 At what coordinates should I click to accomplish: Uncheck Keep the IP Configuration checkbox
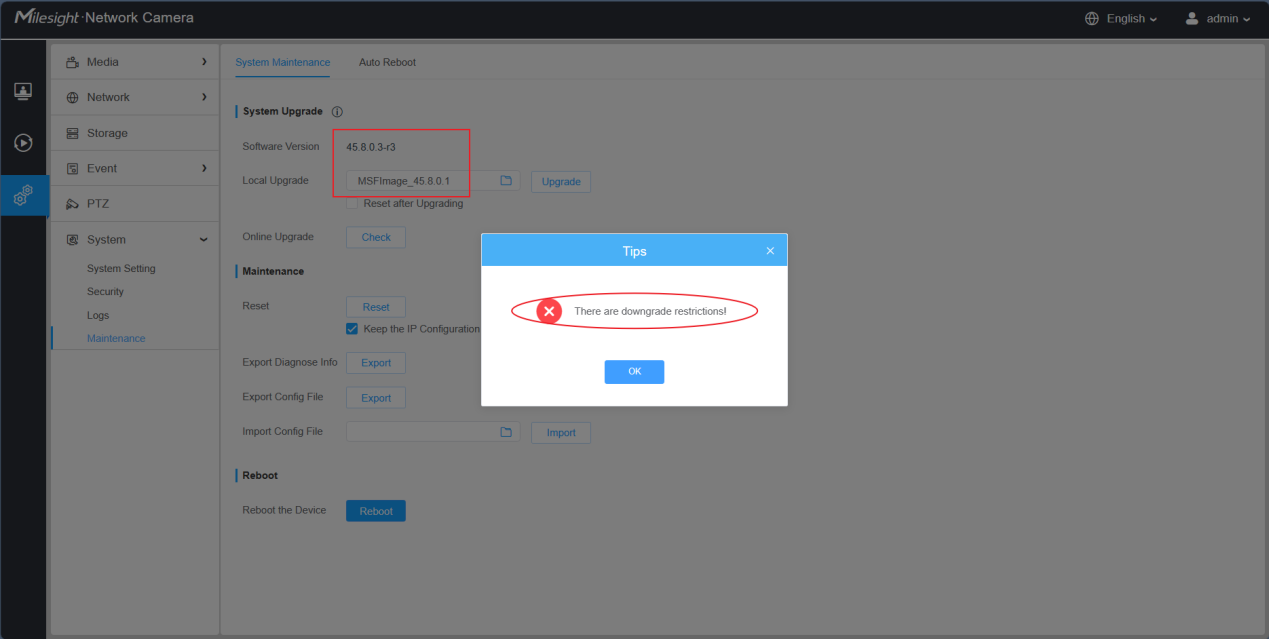click(352, 329)
